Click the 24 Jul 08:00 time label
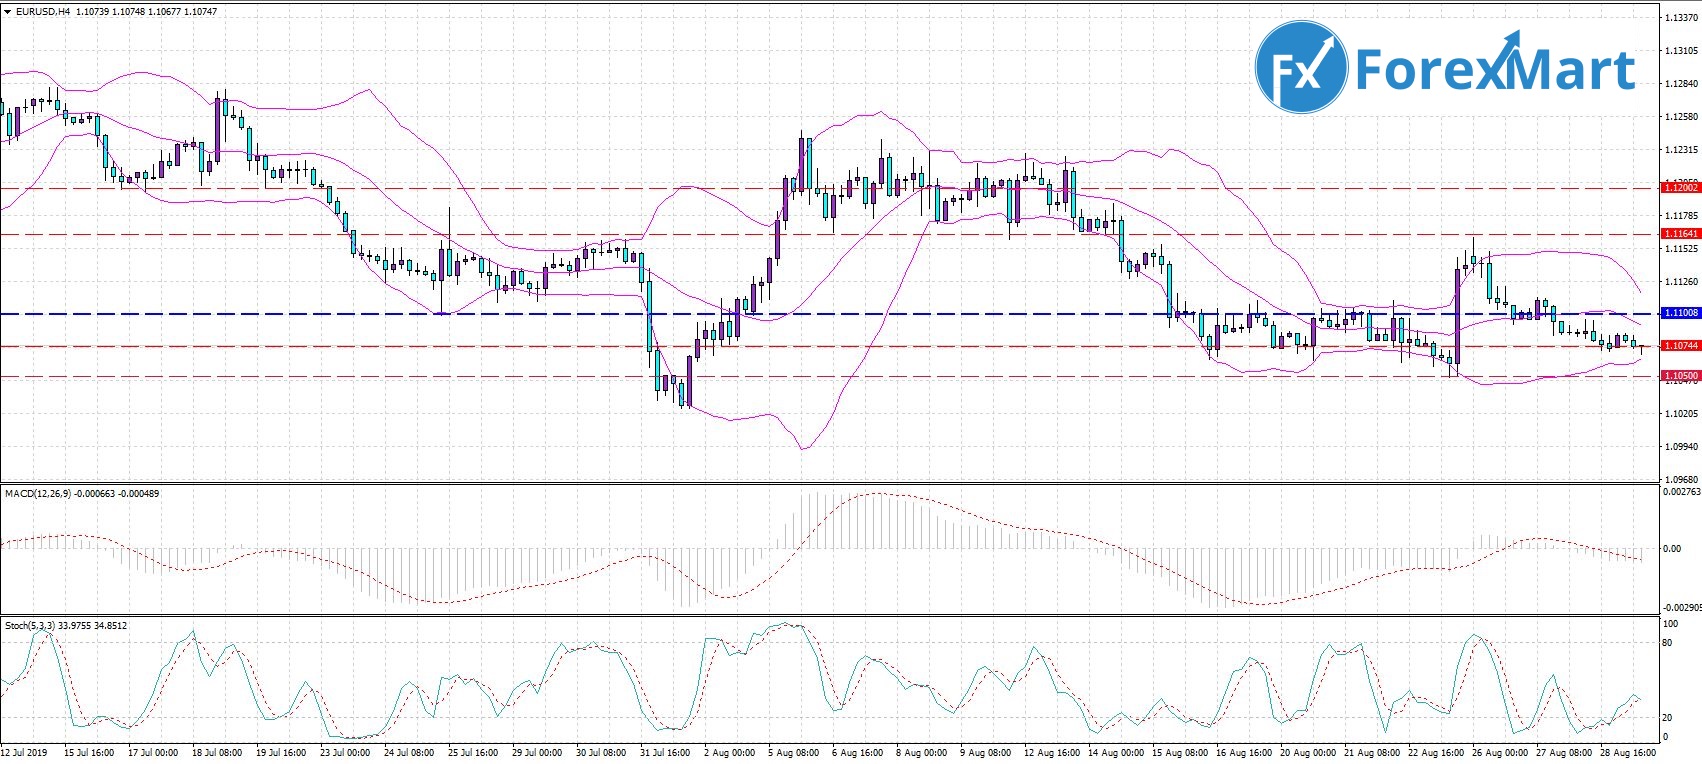The width and height of the screenshot is (1702, 764). click(x=409, y=753)
